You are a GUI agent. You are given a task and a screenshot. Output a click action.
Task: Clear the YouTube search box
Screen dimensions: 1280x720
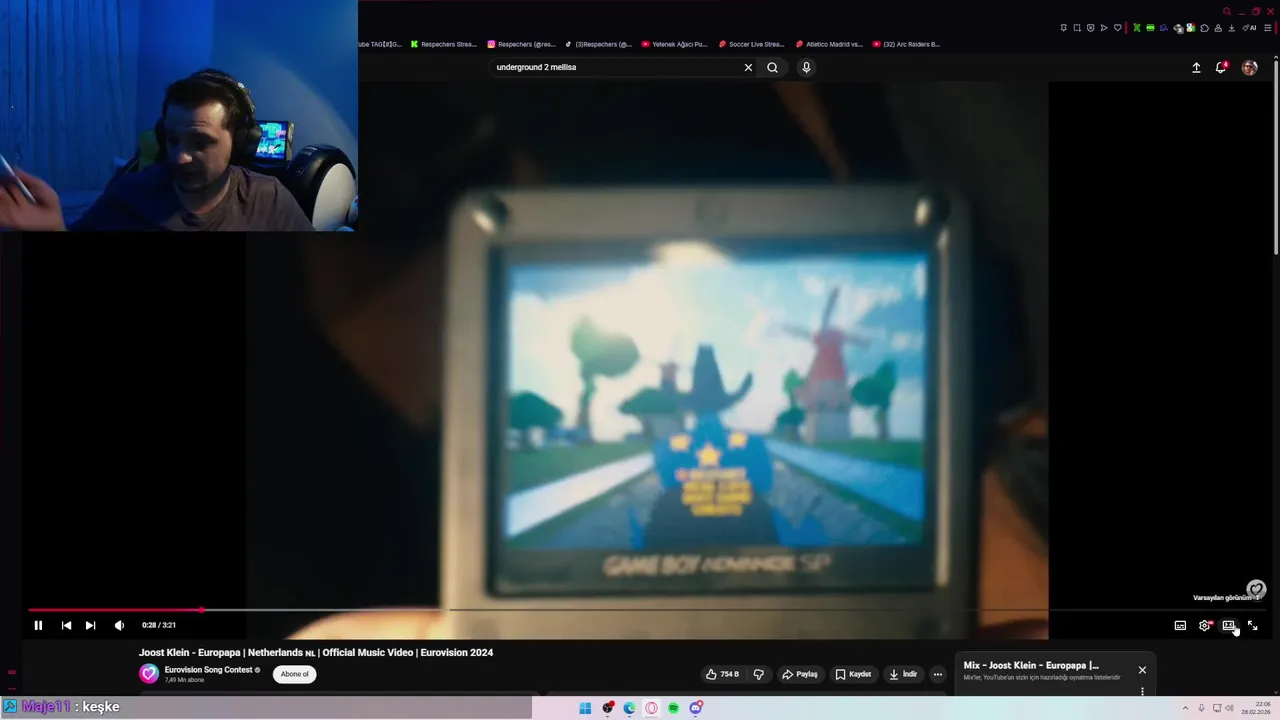pos(748,67)
